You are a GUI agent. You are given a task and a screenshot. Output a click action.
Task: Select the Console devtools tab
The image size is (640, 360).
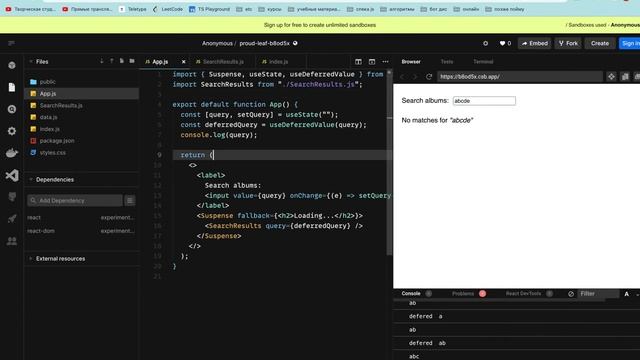pos(411,294)
